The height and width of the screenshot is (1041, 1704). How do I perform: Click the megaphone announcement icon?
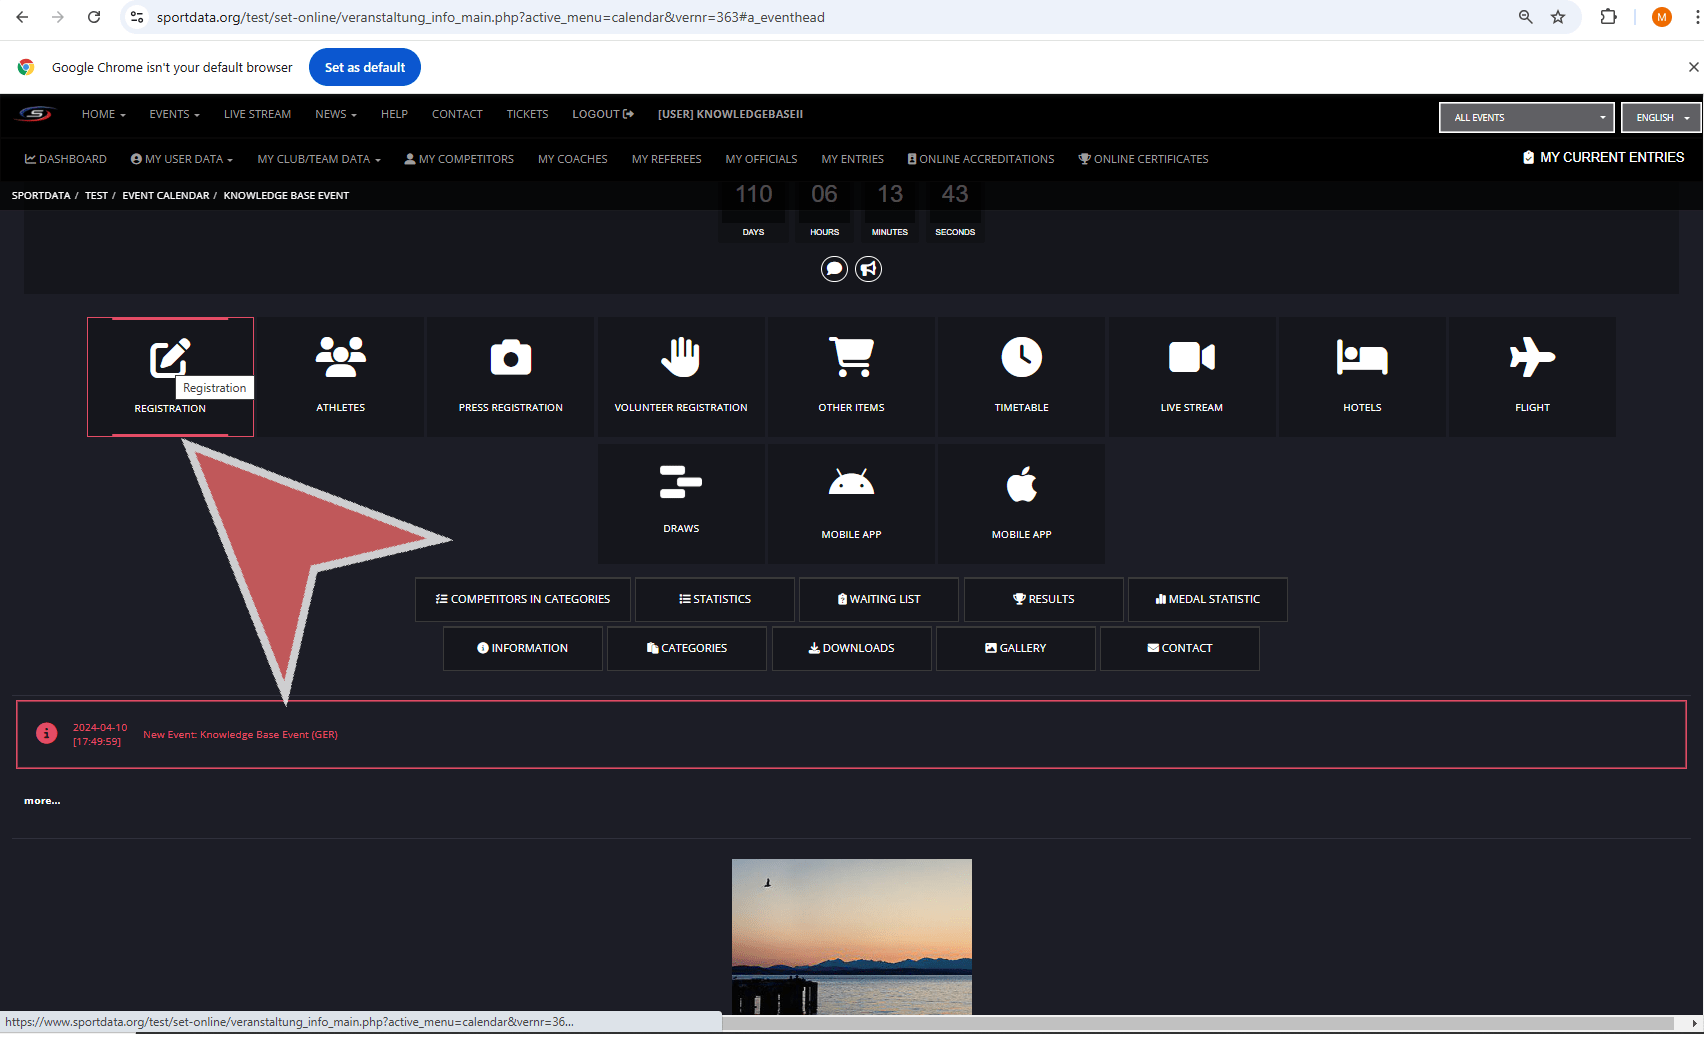pos(869,269)
